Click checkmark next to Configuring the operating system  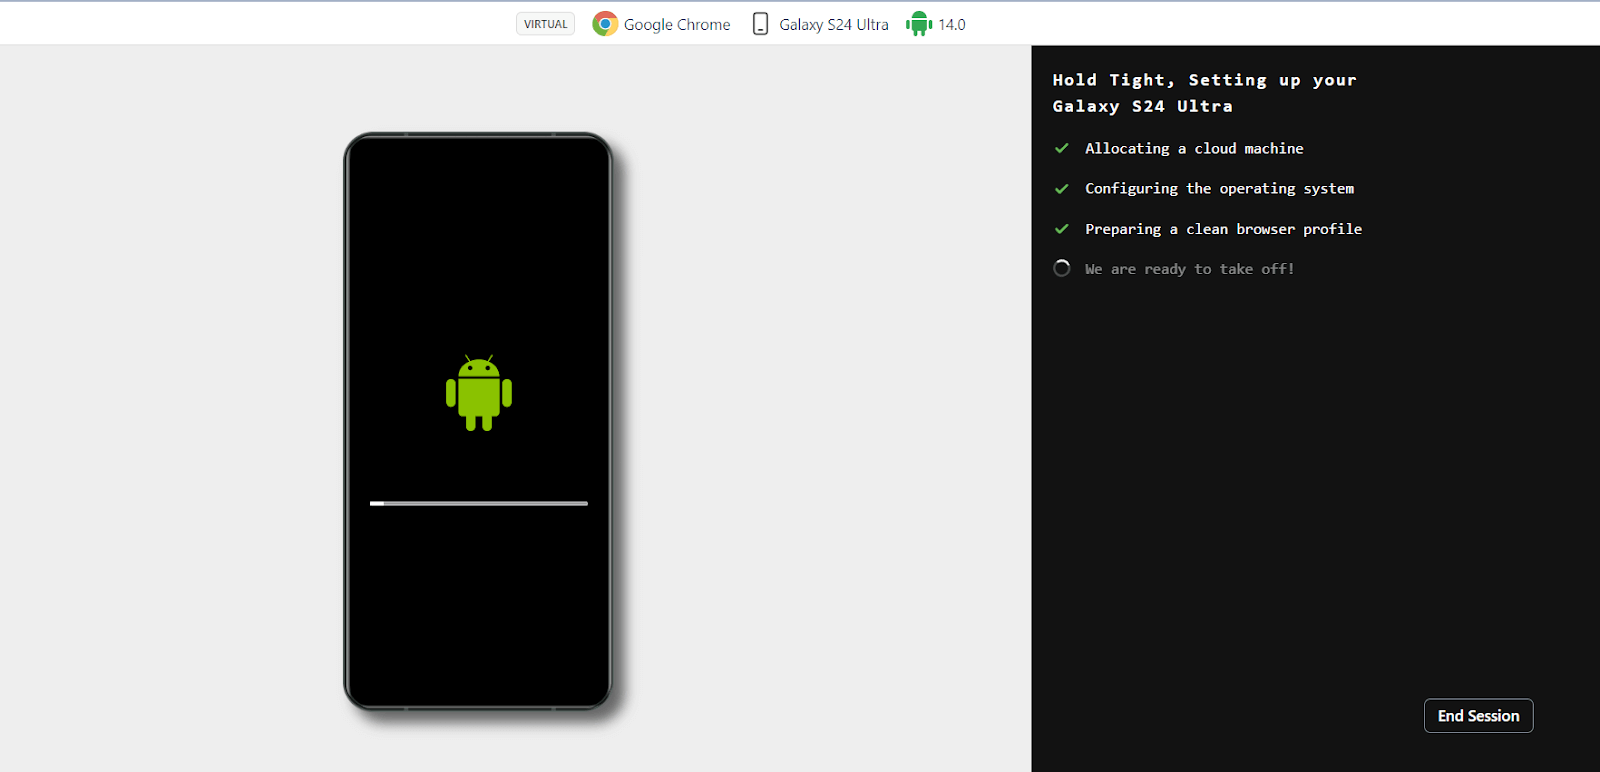1062,189
